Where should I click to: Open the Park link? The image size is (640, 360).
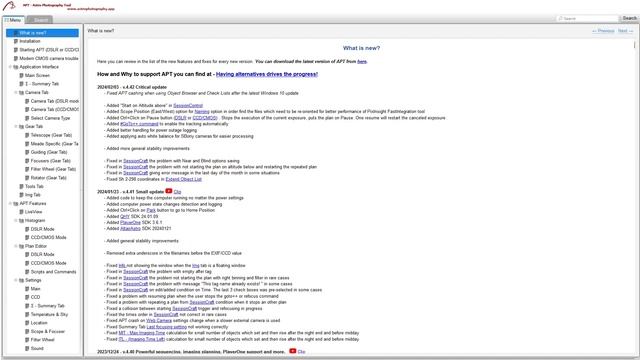click(151, 210)
